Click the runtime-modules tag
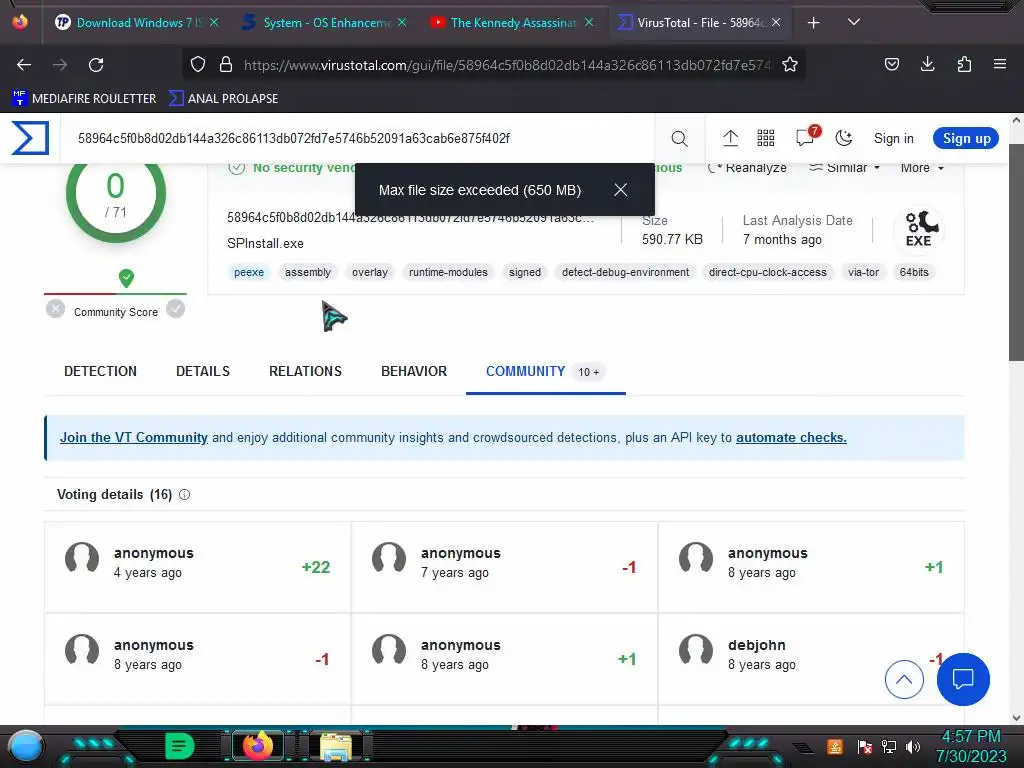This screenshot has height=768, width=1024. (448, 272)
